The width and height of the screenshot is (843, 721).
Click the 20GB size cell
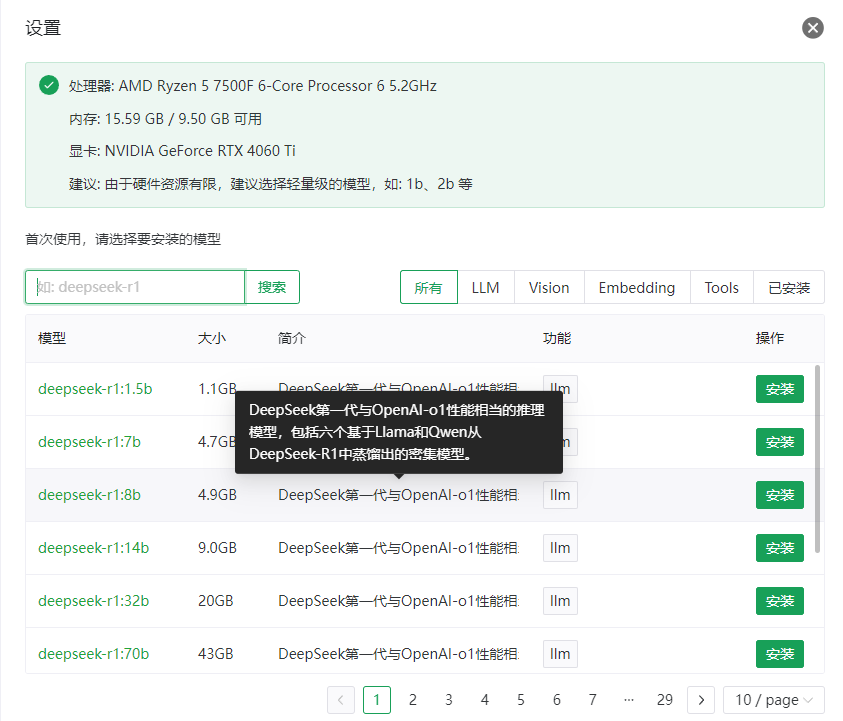tap(216, 601)
